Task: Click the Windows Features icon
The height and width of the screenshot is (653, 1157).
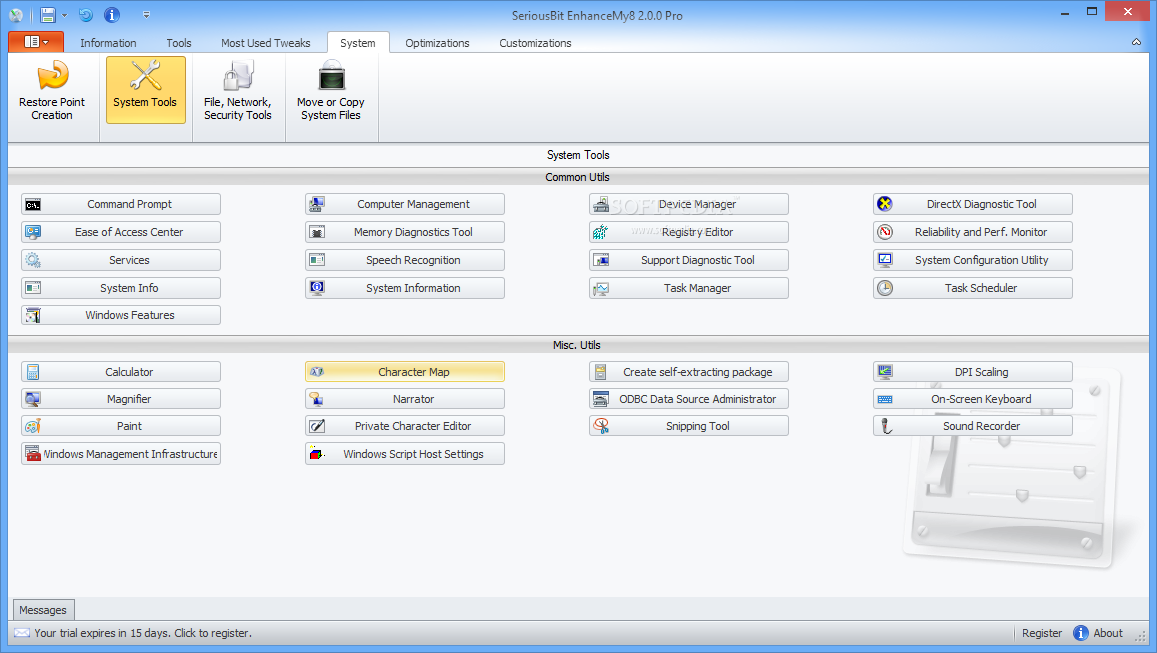Action: point(32,315)
